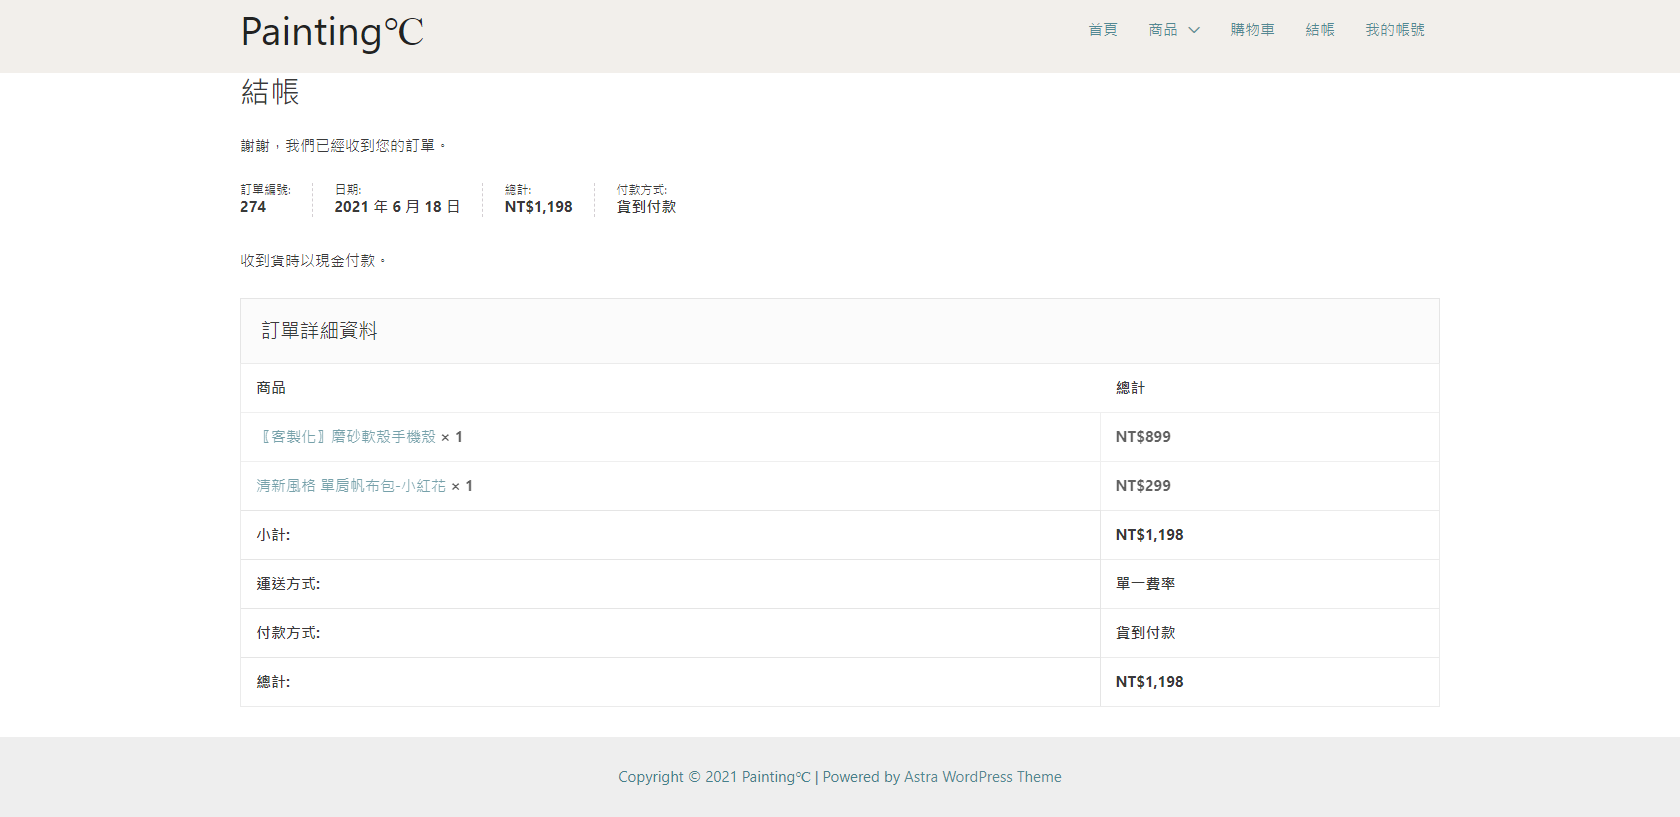Click the 小計 subtotal row label
This screenshot has width=1680, height=817.
tap(273, 535)
